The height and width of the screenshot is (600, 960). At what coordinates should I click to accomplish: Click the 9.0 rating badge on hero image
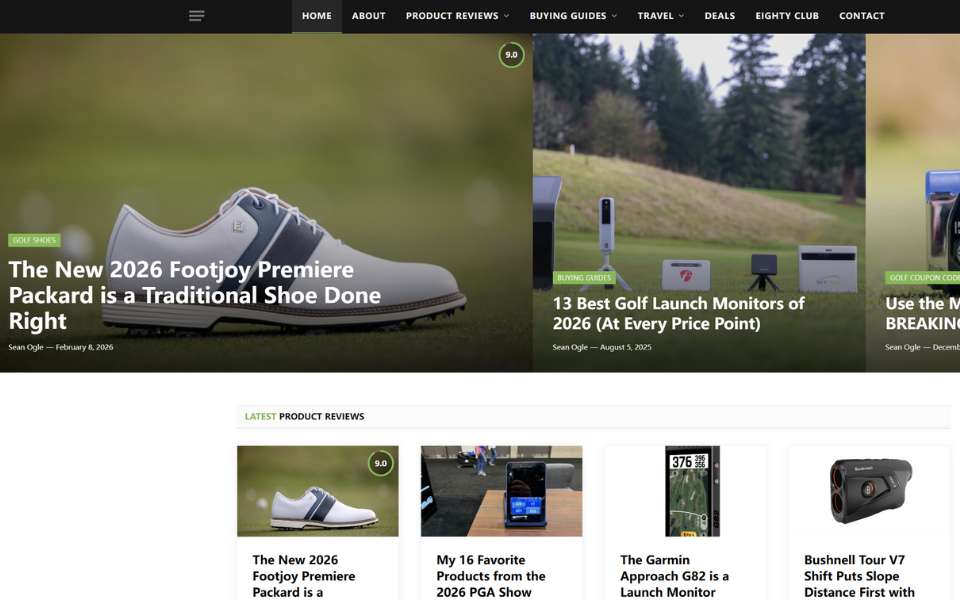[x=511, y=55]
